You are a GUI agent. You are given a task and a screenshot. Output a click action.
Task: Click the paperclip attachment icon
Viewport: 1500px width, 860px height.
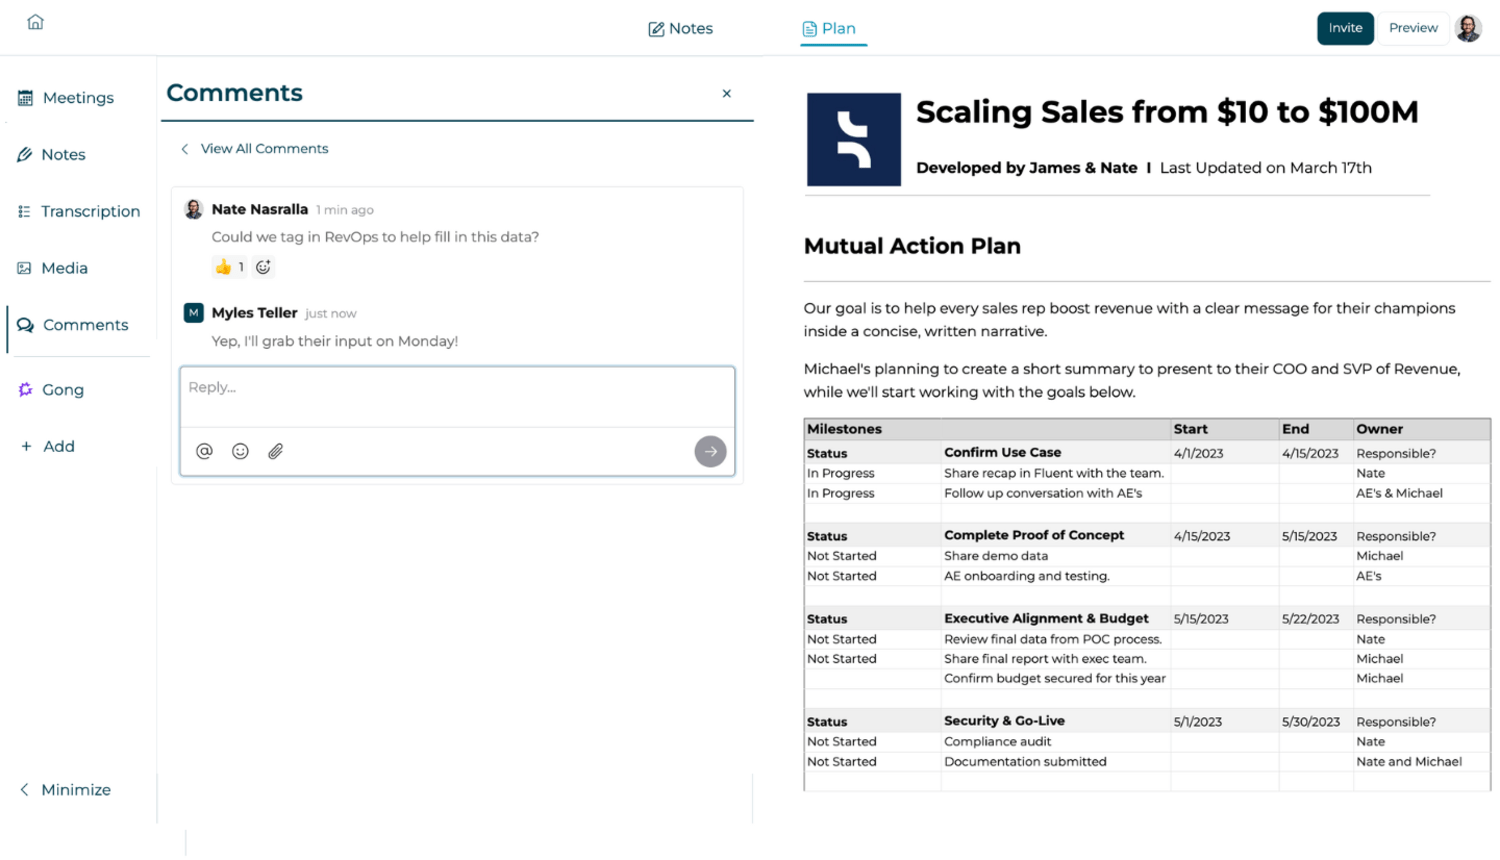coord(276,451)
